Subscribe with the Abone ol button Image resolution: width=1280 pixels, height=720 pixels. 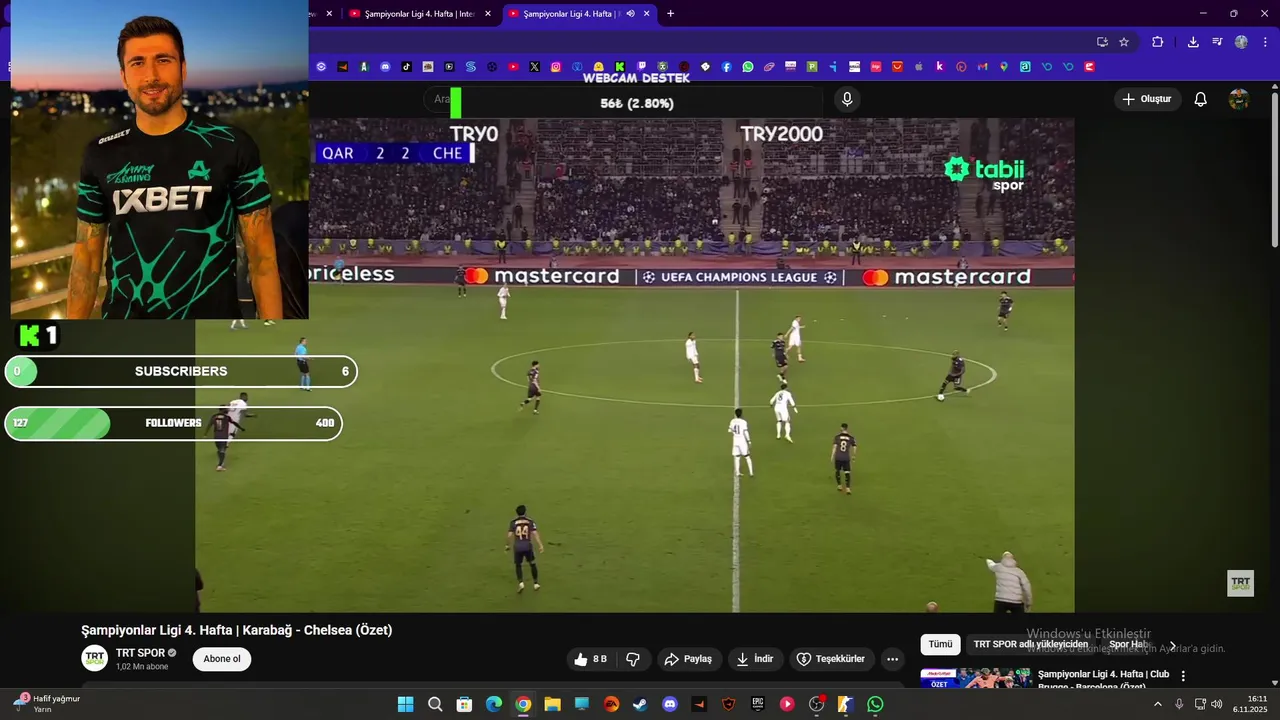(x=222, y=659)
